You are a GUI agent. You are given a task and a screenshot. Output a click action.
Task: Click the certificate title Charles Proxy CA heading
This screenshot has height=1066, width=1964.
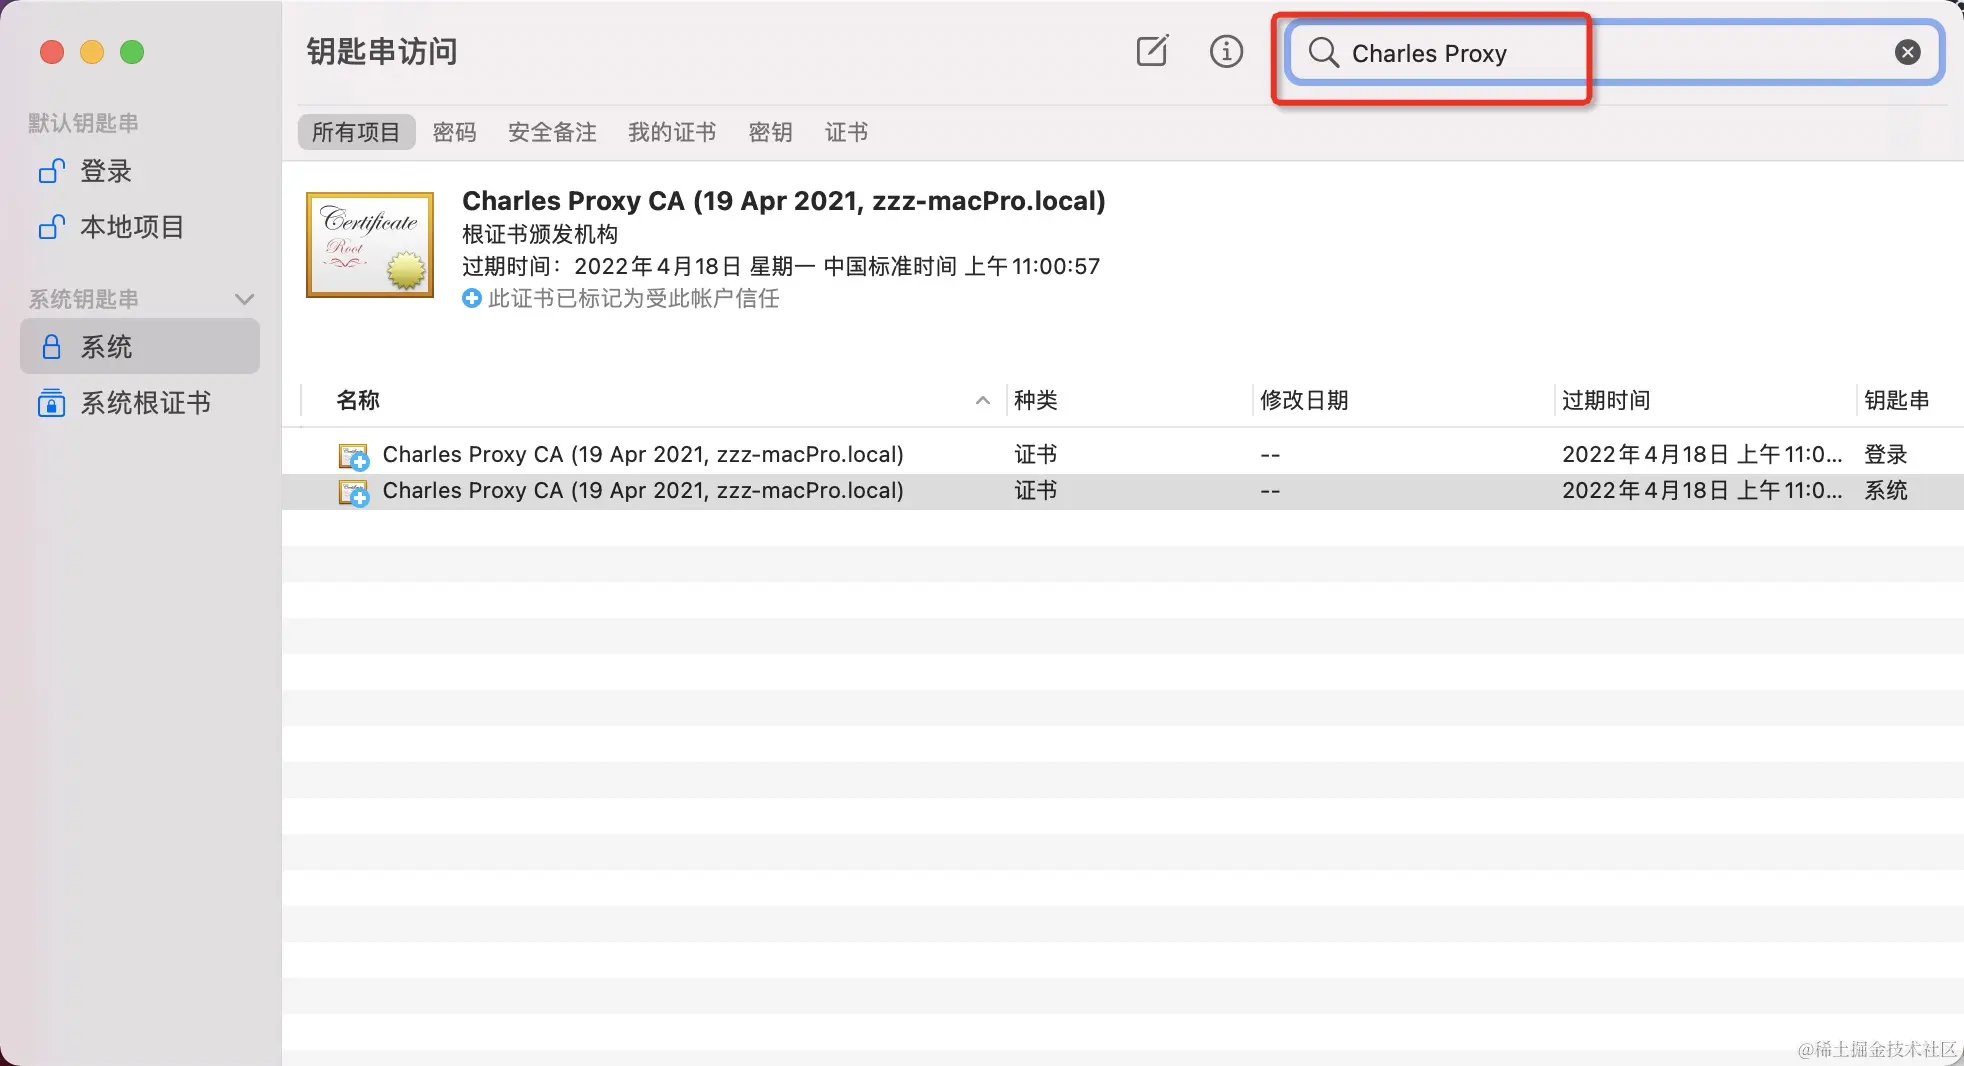point(783,201)
